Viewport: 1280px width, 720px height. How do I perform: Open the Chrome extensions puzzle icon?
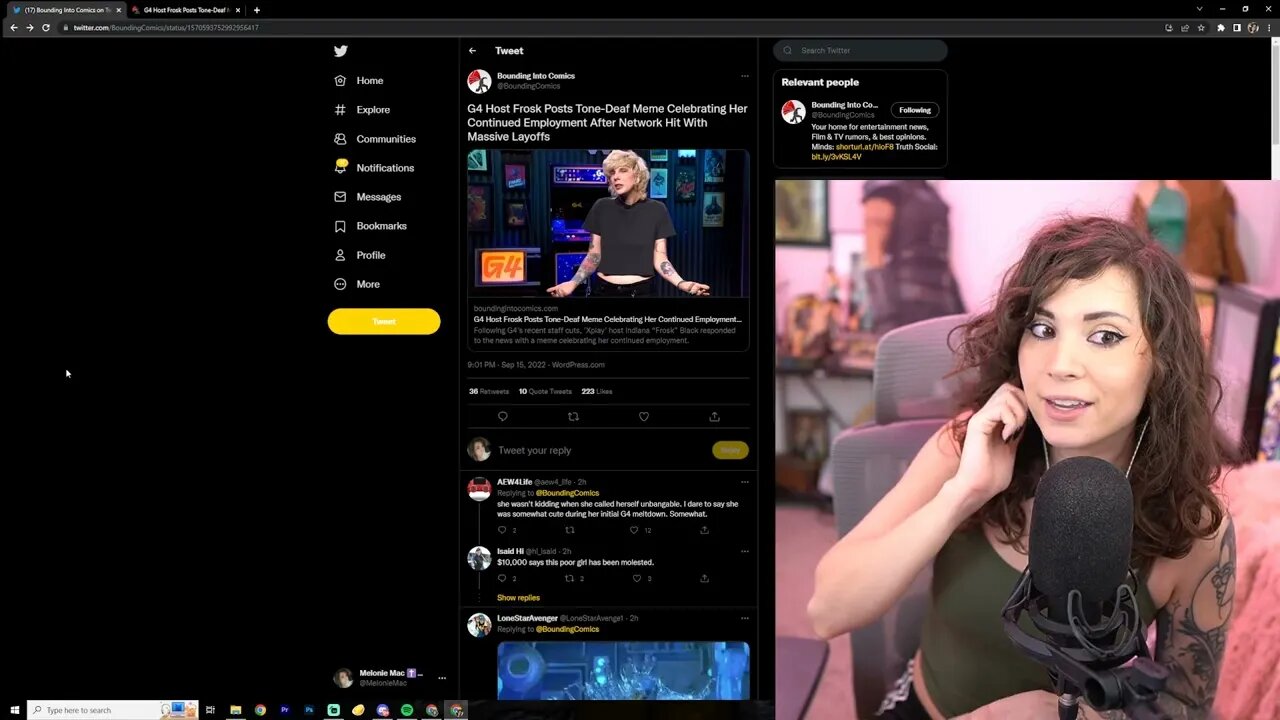(1221, 28)
